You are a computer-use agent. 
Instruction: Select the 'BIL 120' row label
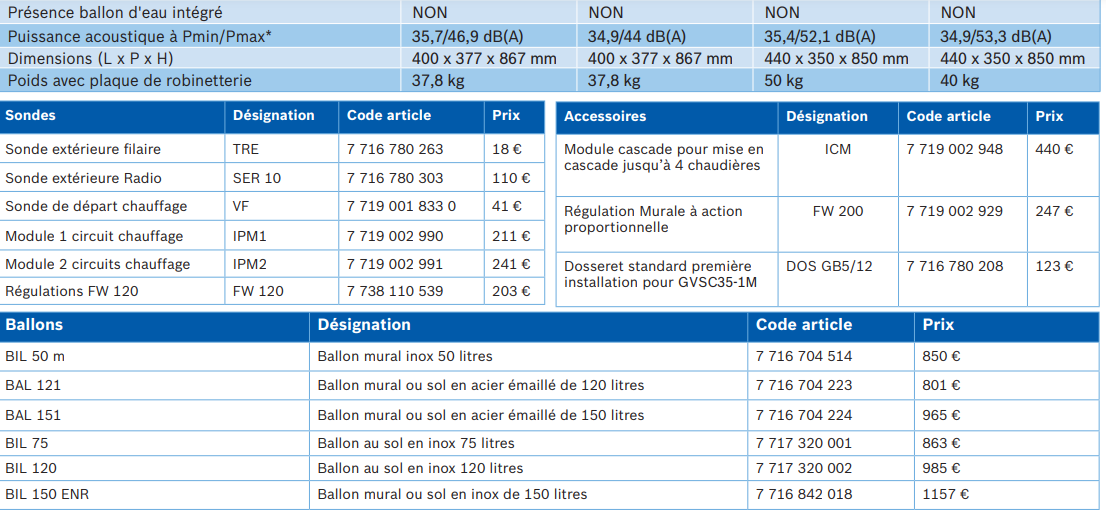pos(30,468)
